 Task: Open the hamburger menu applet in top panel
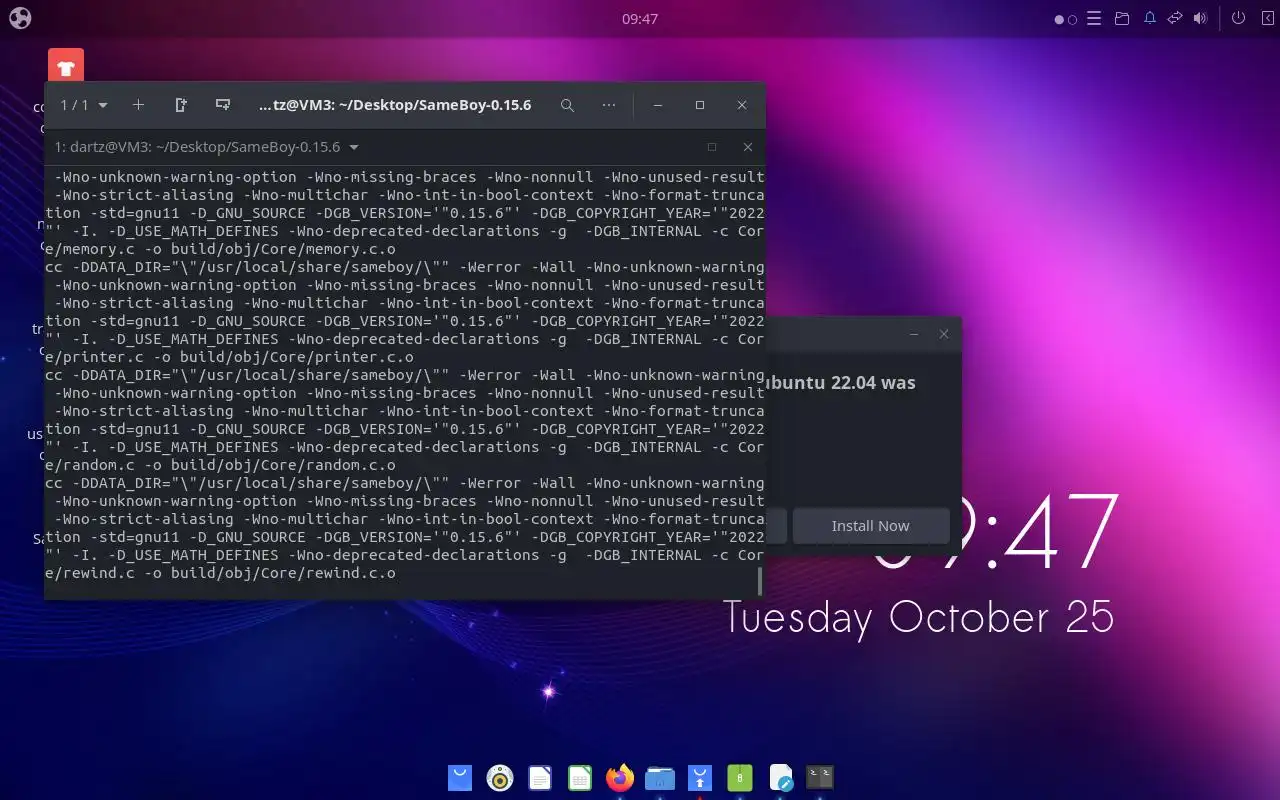(1095, 18)
